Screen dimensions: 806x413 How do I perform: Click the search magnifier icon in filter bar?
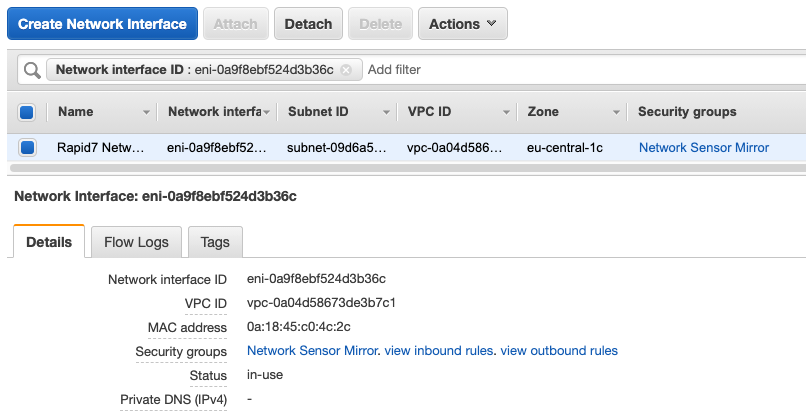click(32, 70)
